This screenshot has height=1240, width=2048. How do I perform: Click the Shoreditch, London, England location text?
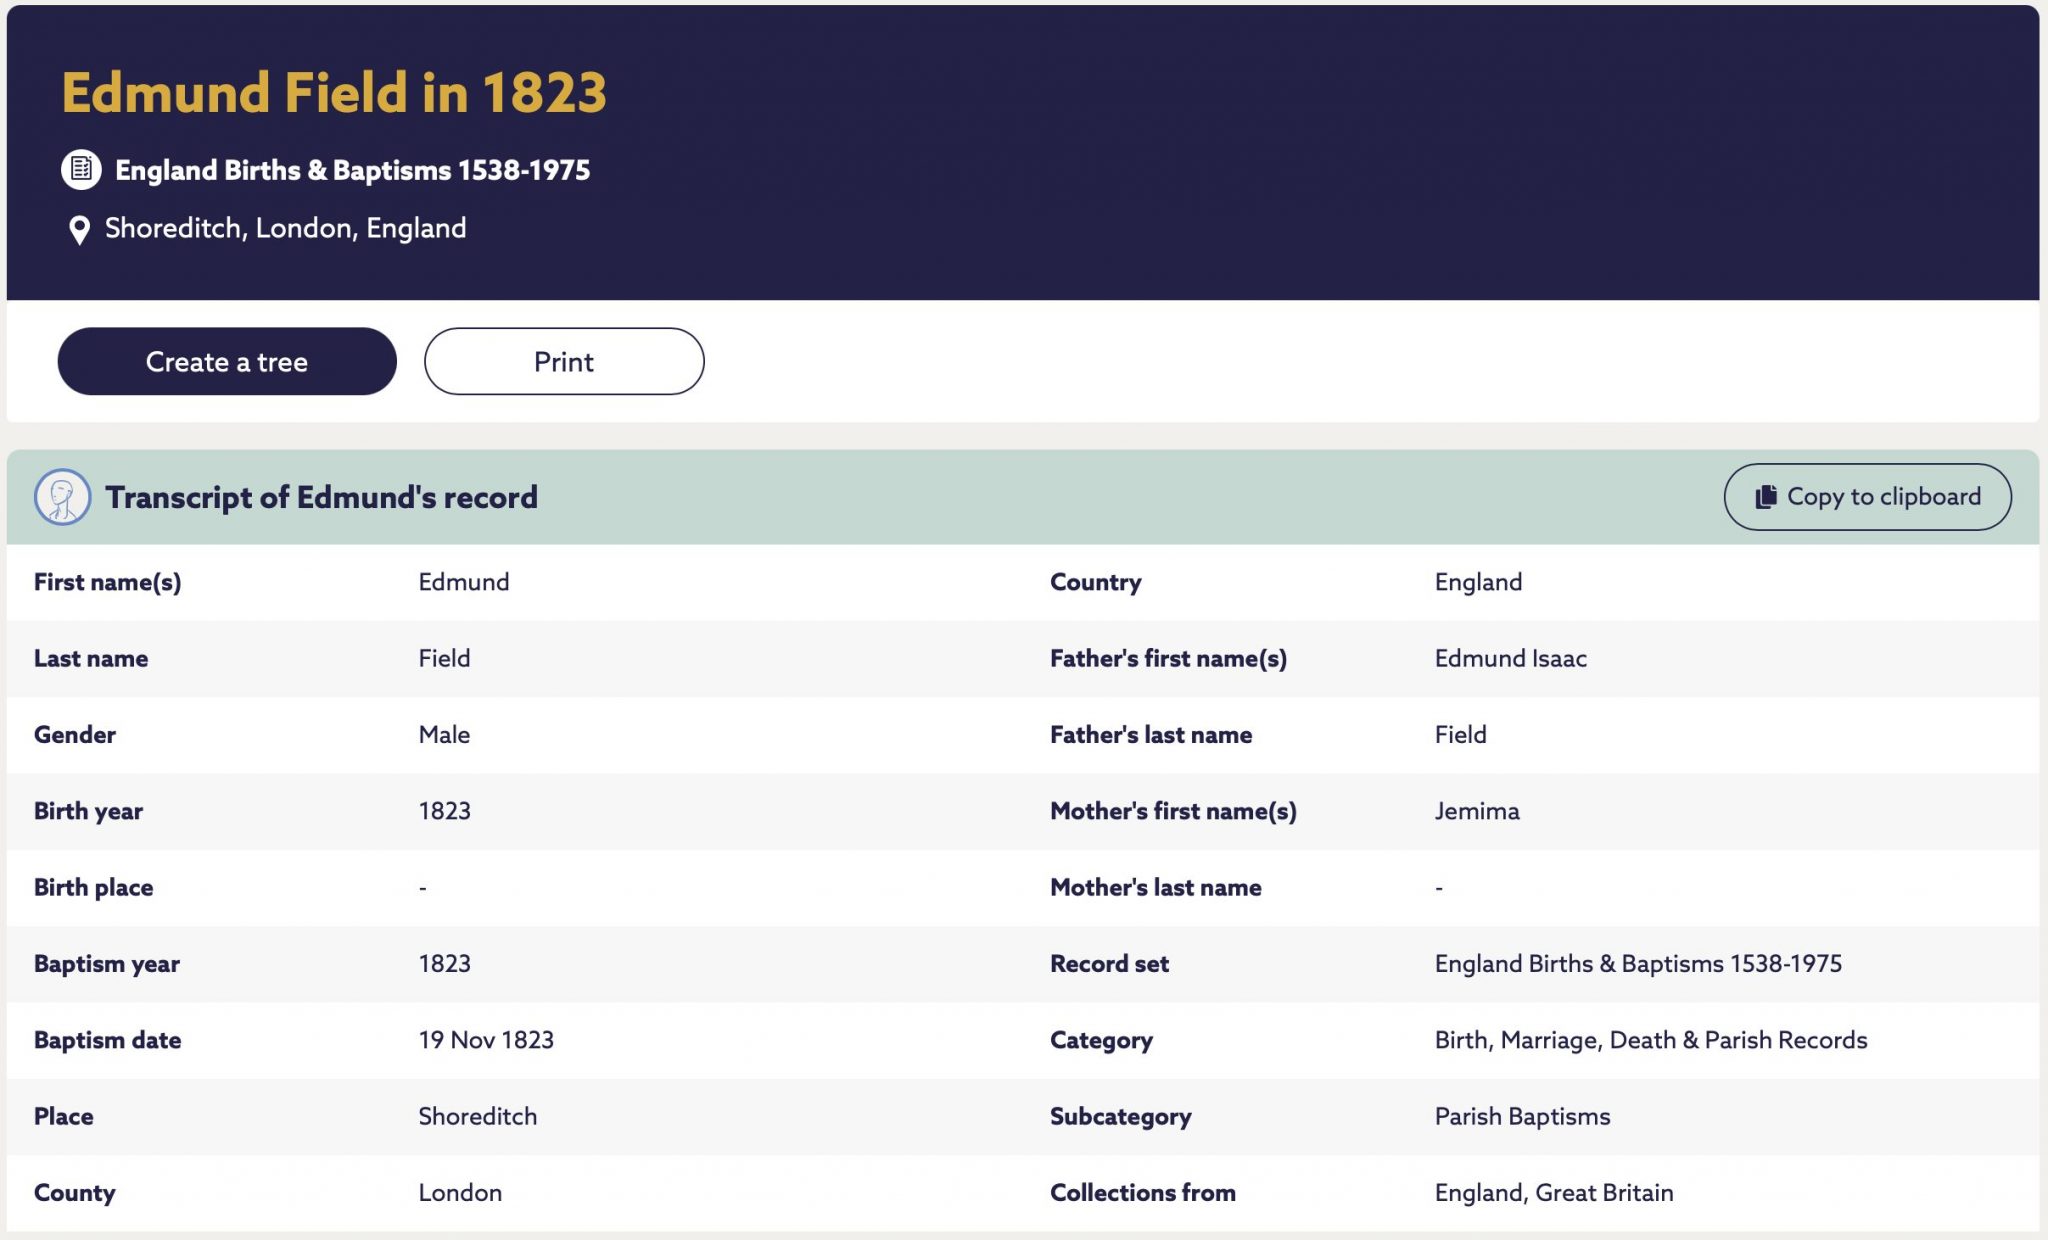pyautogui.click(x=285, y=228)
